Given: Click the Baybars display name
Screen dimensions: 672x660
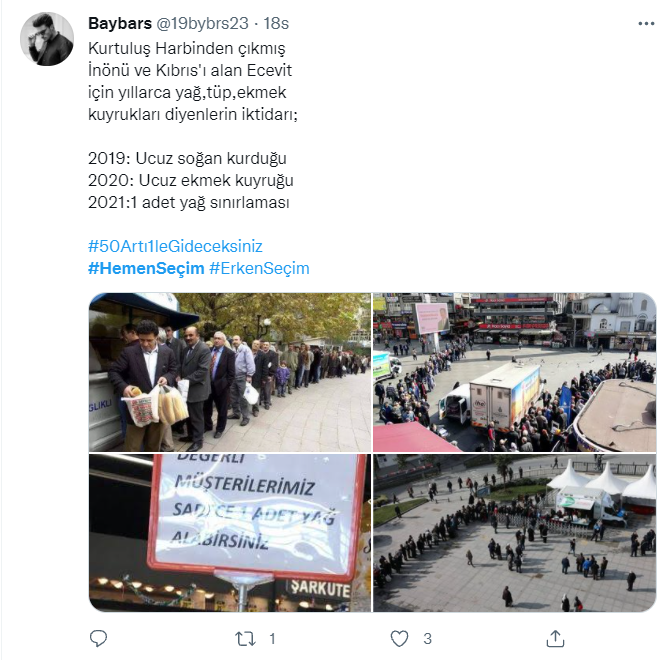Looking at the screenshot, I should coord(120,23).
